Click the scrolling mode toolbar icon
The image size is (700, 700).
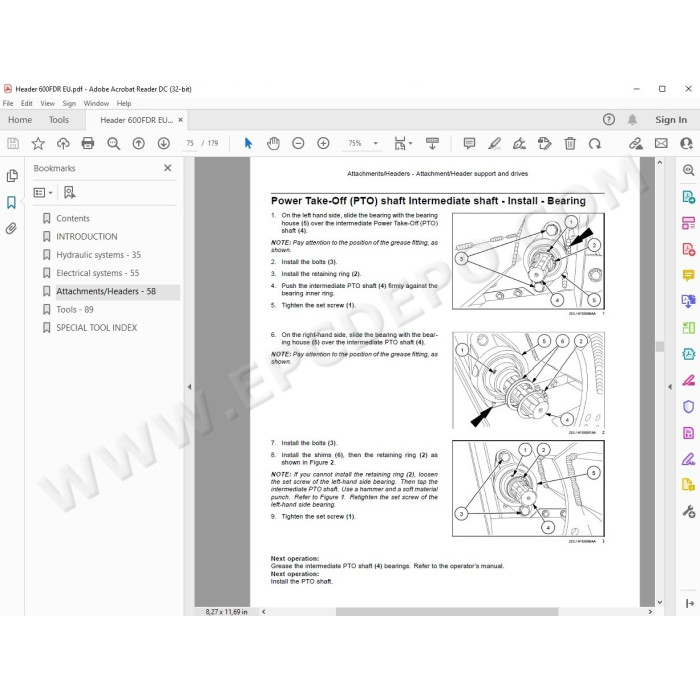432,143
